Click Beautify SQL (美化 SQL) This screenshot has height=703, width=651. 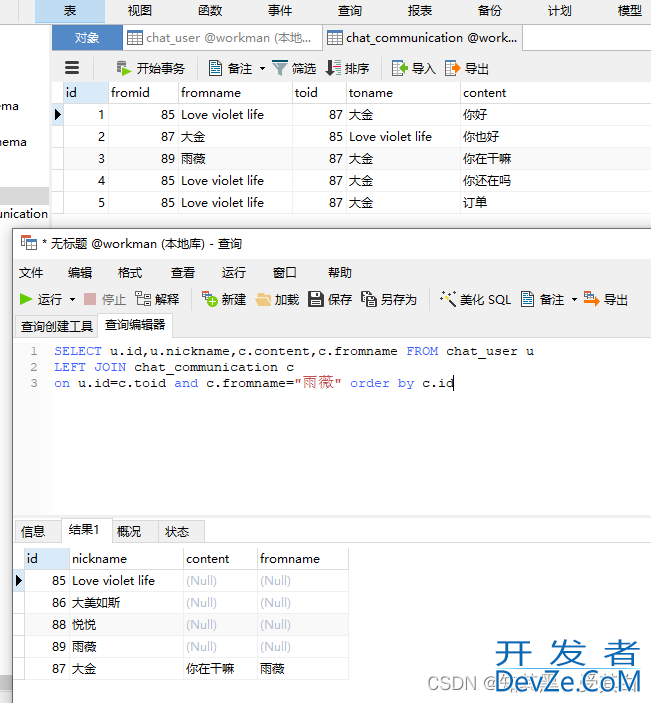[x=475, y=299]
